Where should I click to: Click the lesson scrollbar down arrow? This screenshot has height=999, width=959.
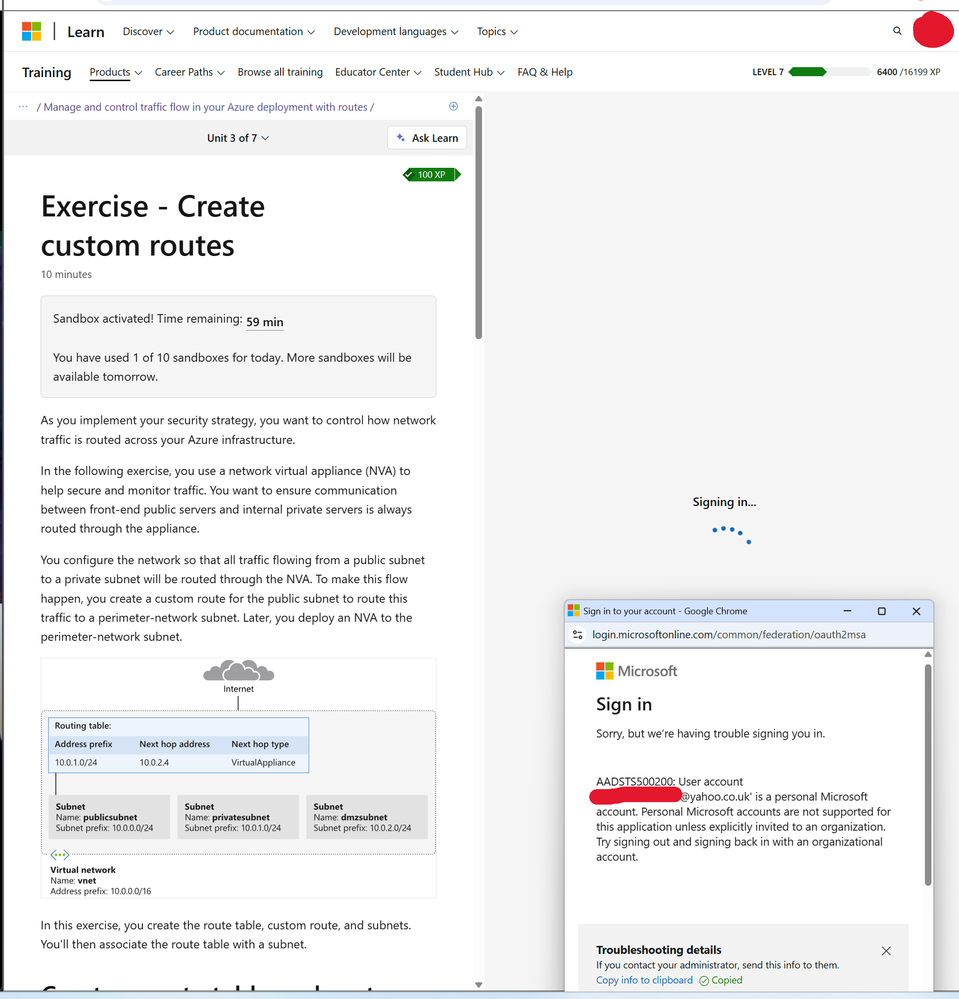coord(479,985)
